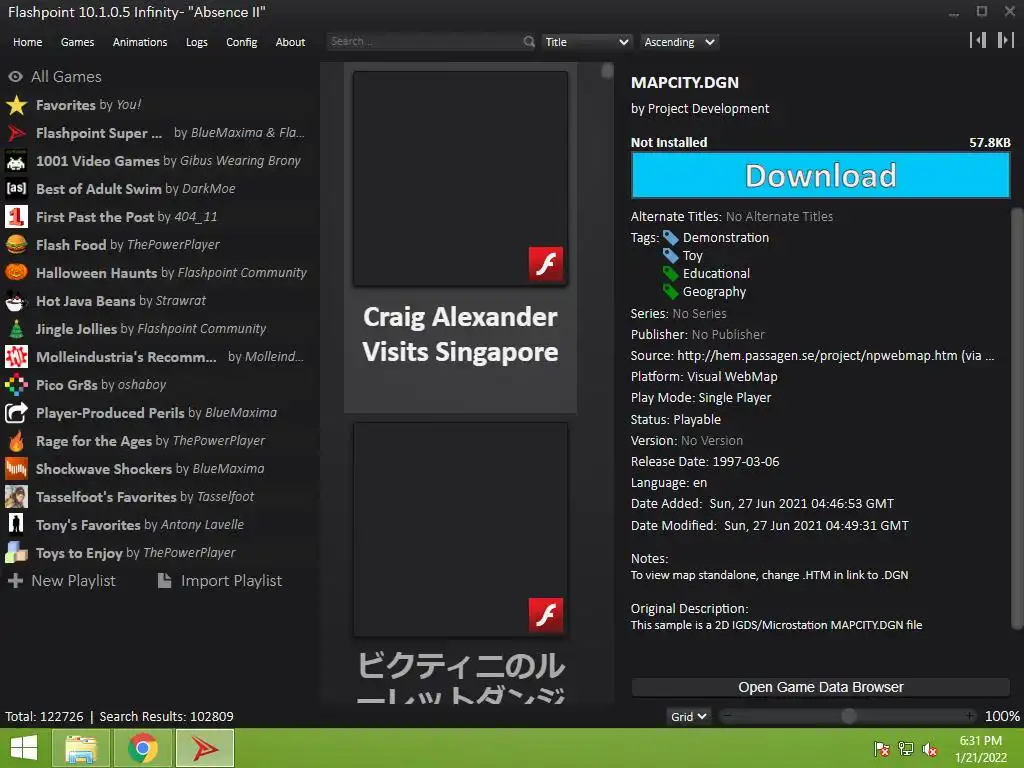Click the Flash Food burger icon

point(16,245)
